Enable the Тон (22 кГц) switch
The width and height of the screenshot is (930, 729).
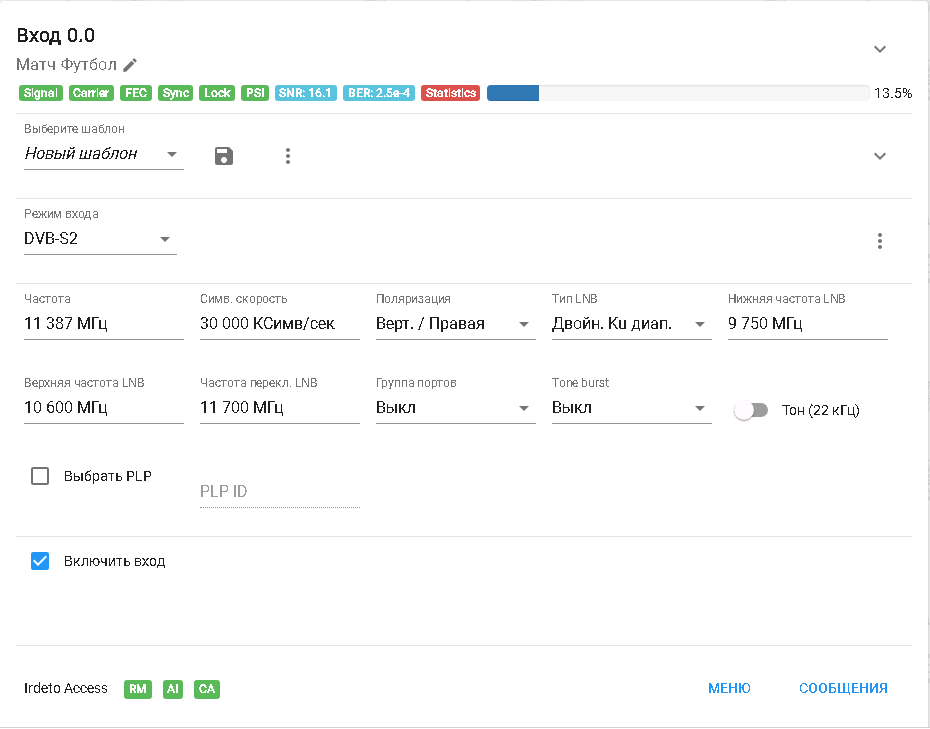click(751, 410)
